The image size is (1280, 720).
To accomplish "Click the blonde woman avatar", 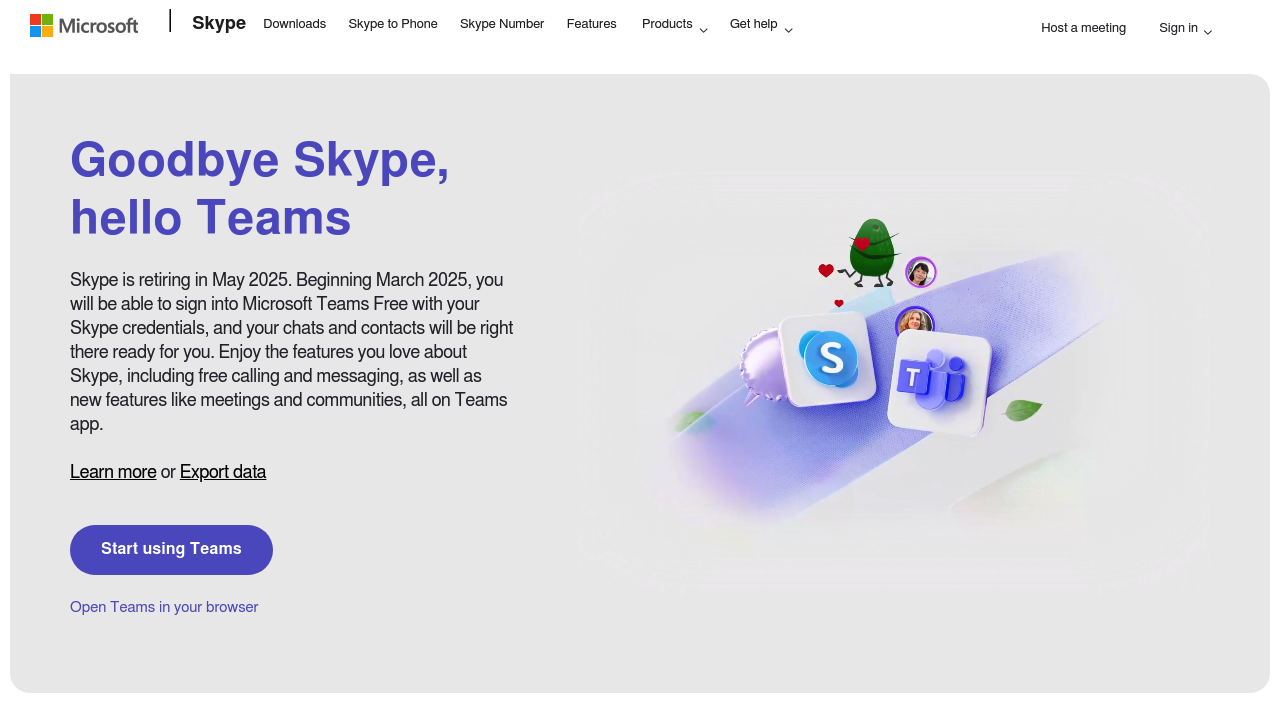I will [x=914, y=322].
